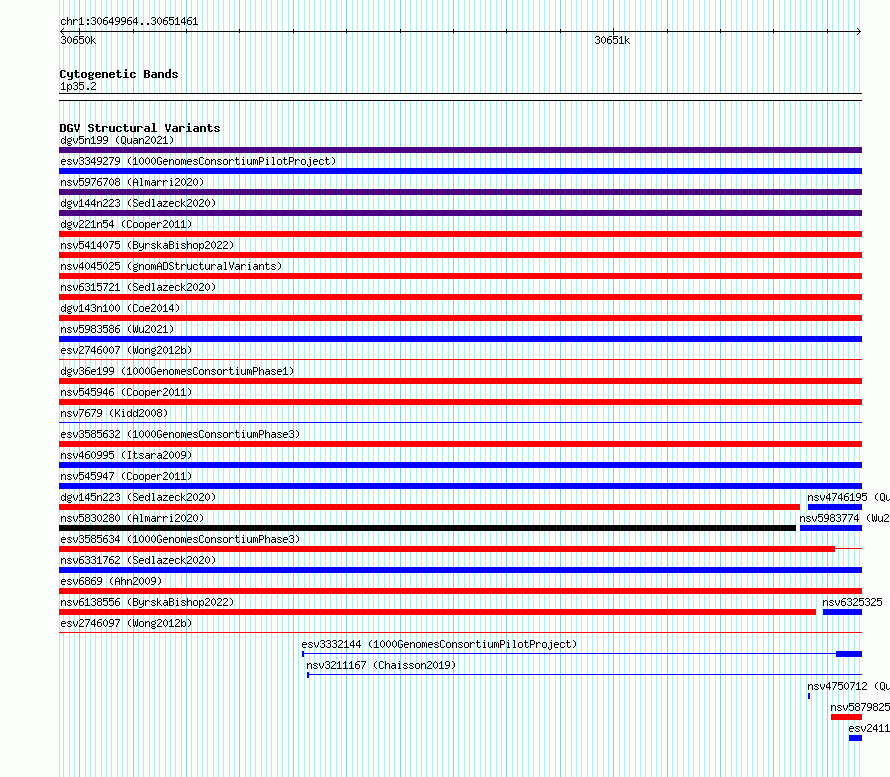890x777 pixels.
Task: Click the purple bar under nsv5976708
Action: 460,192
